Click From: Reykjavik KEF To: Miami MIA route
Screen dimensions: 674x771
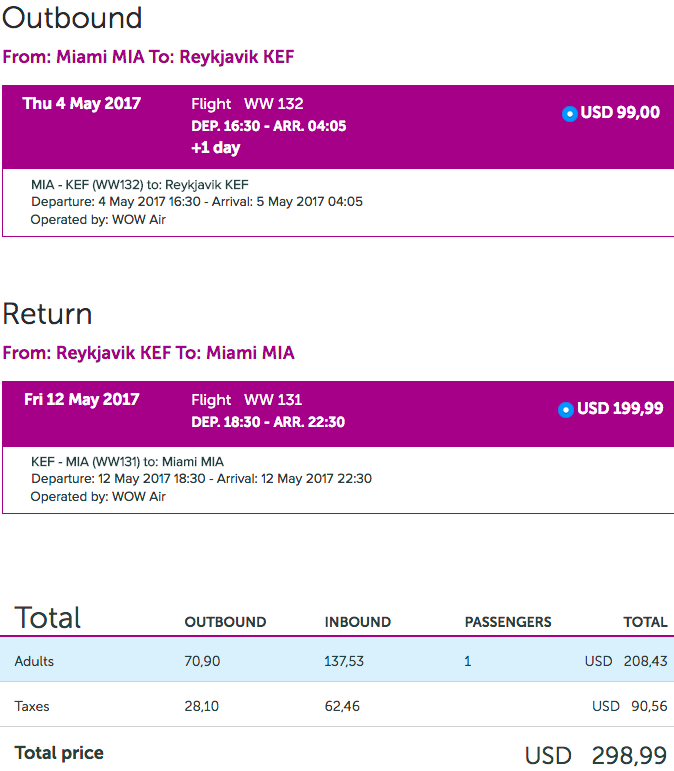[x=148, y=353]
